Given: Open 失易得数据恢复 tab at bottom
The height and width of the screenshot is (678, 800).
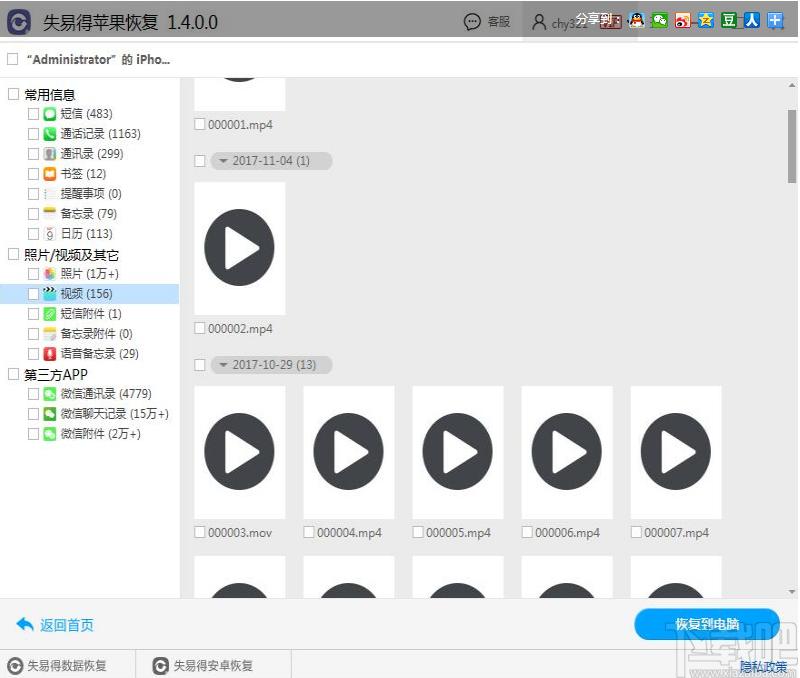Looking at the screenshot, I should 57,665.
